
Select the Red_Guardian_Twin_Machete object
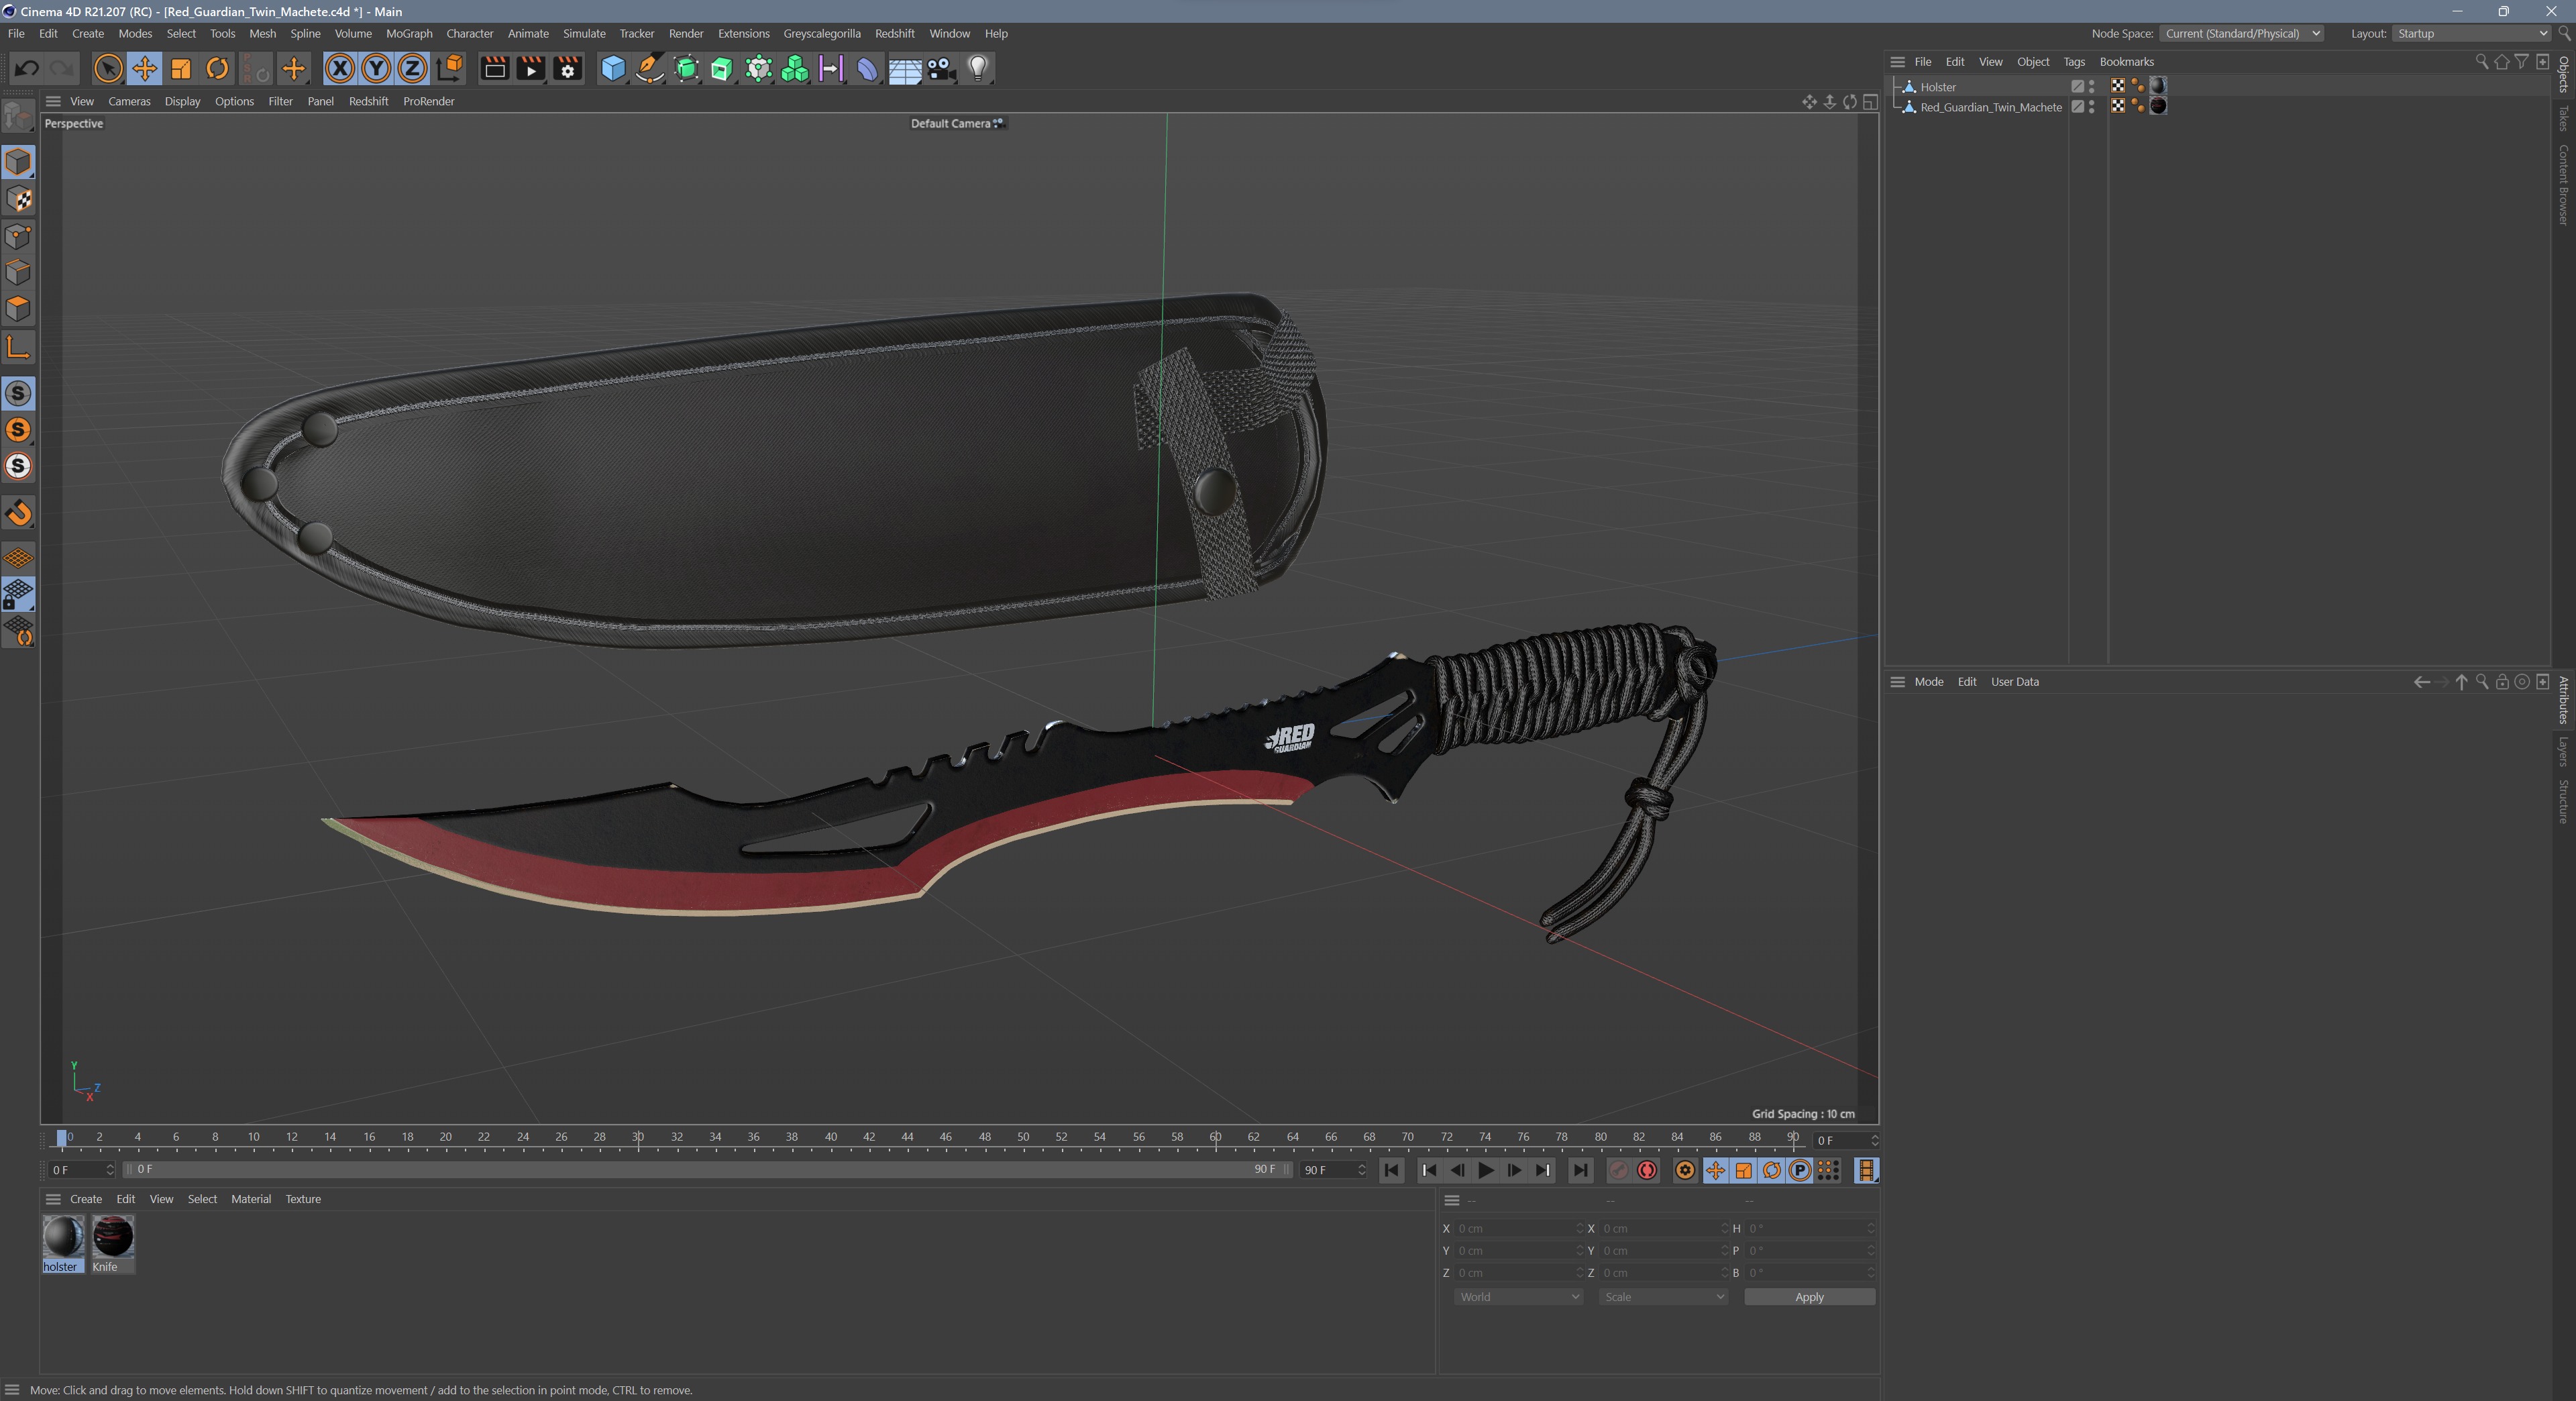tap(1990, 107)
